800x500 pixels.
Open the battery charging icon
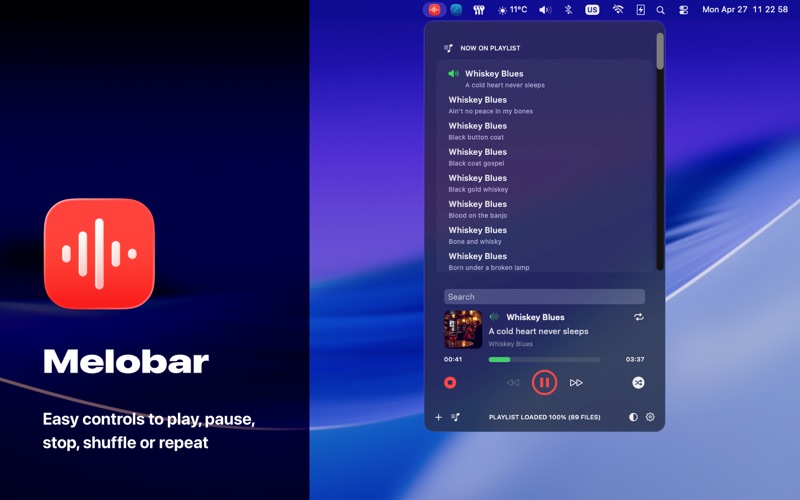tap(640, 10)
